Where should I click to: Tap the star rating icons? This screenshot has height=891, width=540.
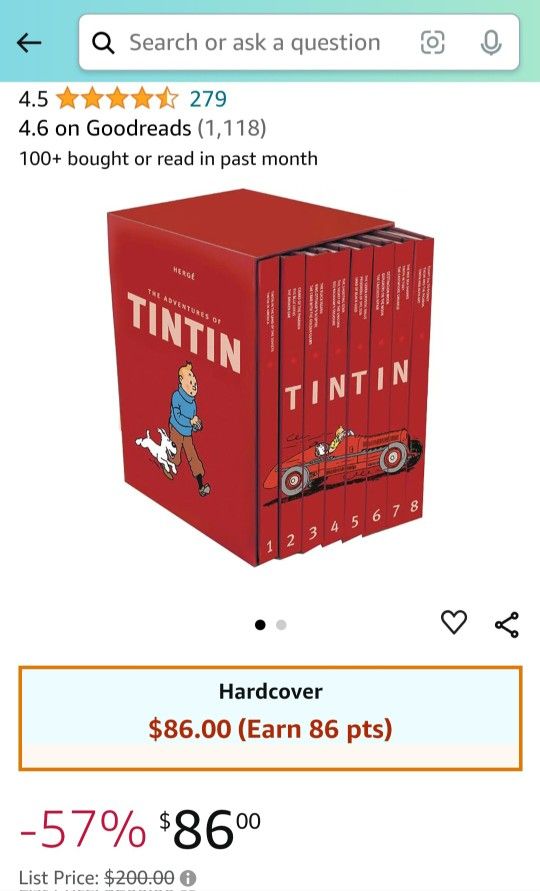point(117,99)
